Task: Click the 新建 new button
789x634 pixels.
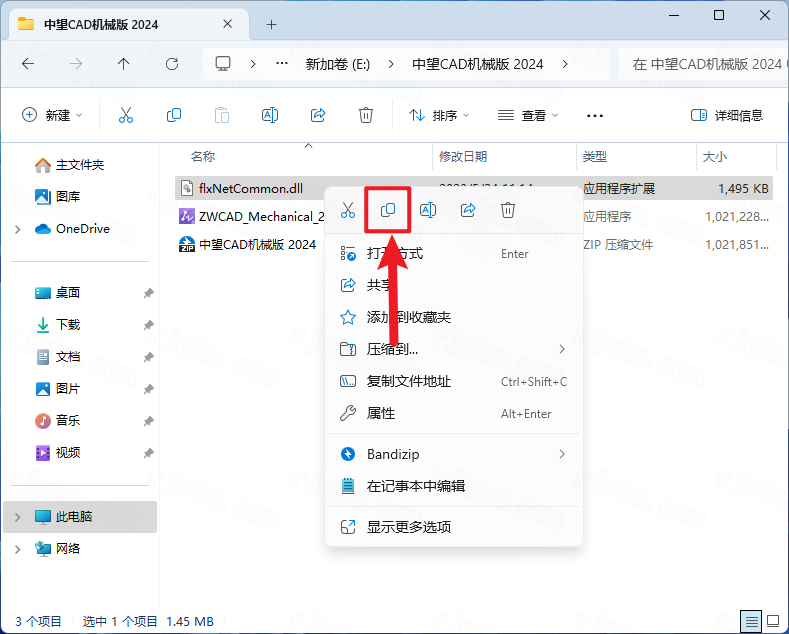Action: click(53, 116)
